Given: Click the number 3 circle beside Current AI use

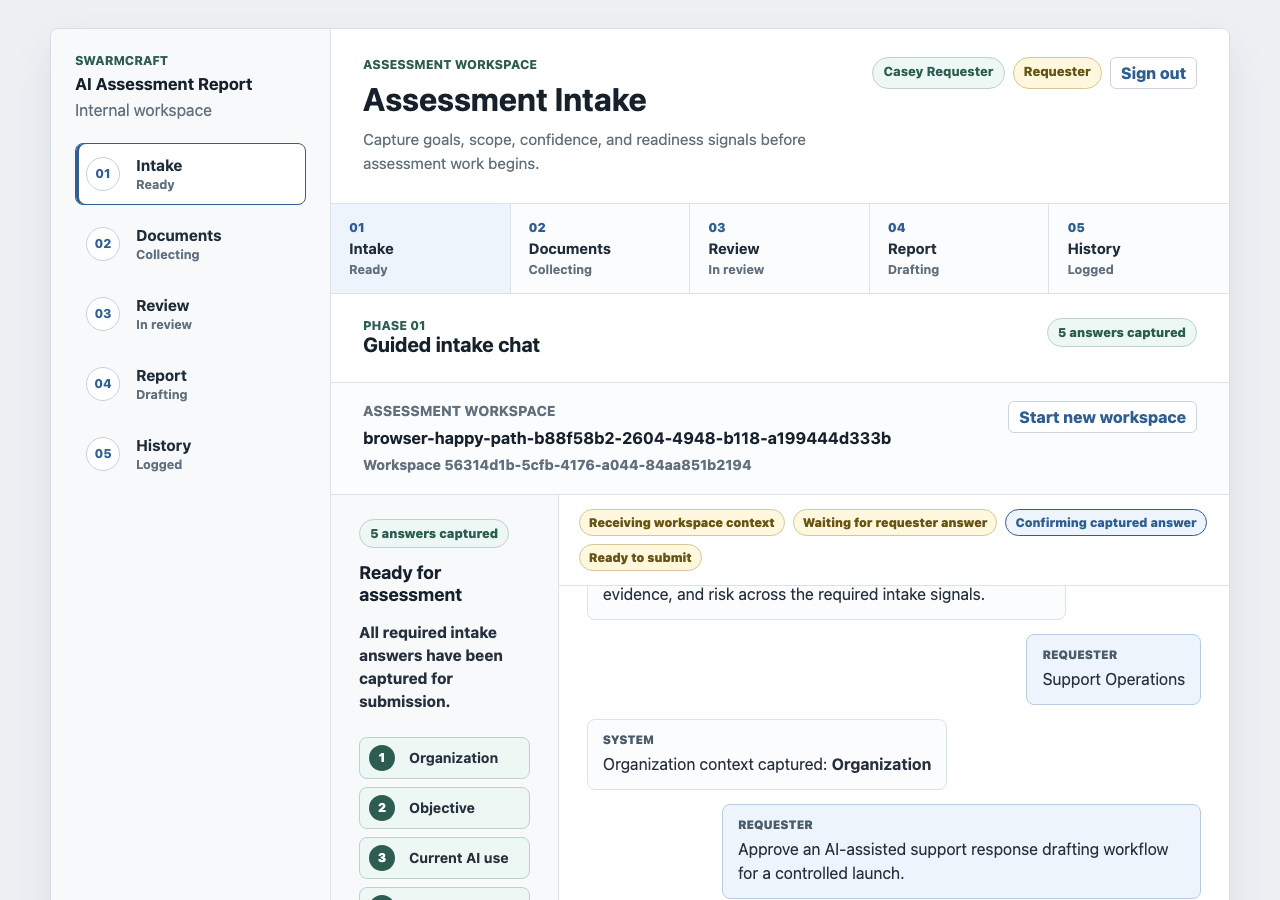Looking at the screenshot, I should [x=381, y=858].
